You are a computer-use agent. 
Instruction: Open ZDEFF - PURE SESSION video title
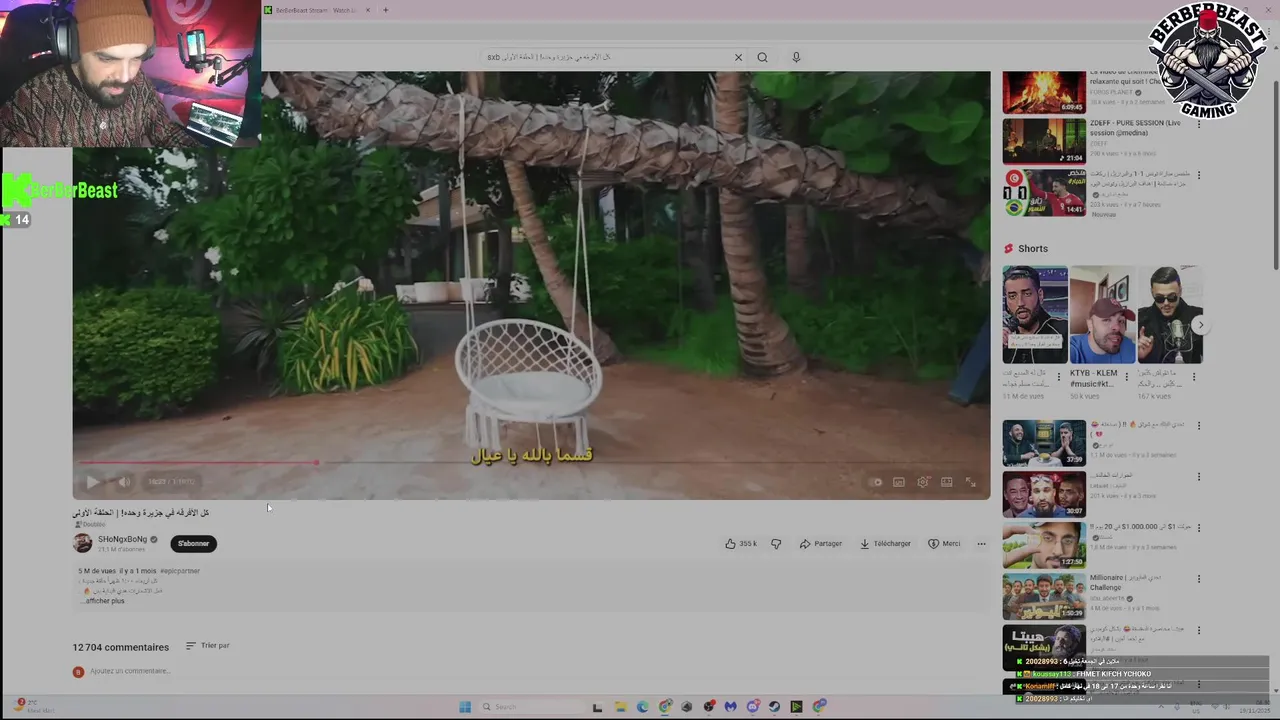coord(1135,127)
